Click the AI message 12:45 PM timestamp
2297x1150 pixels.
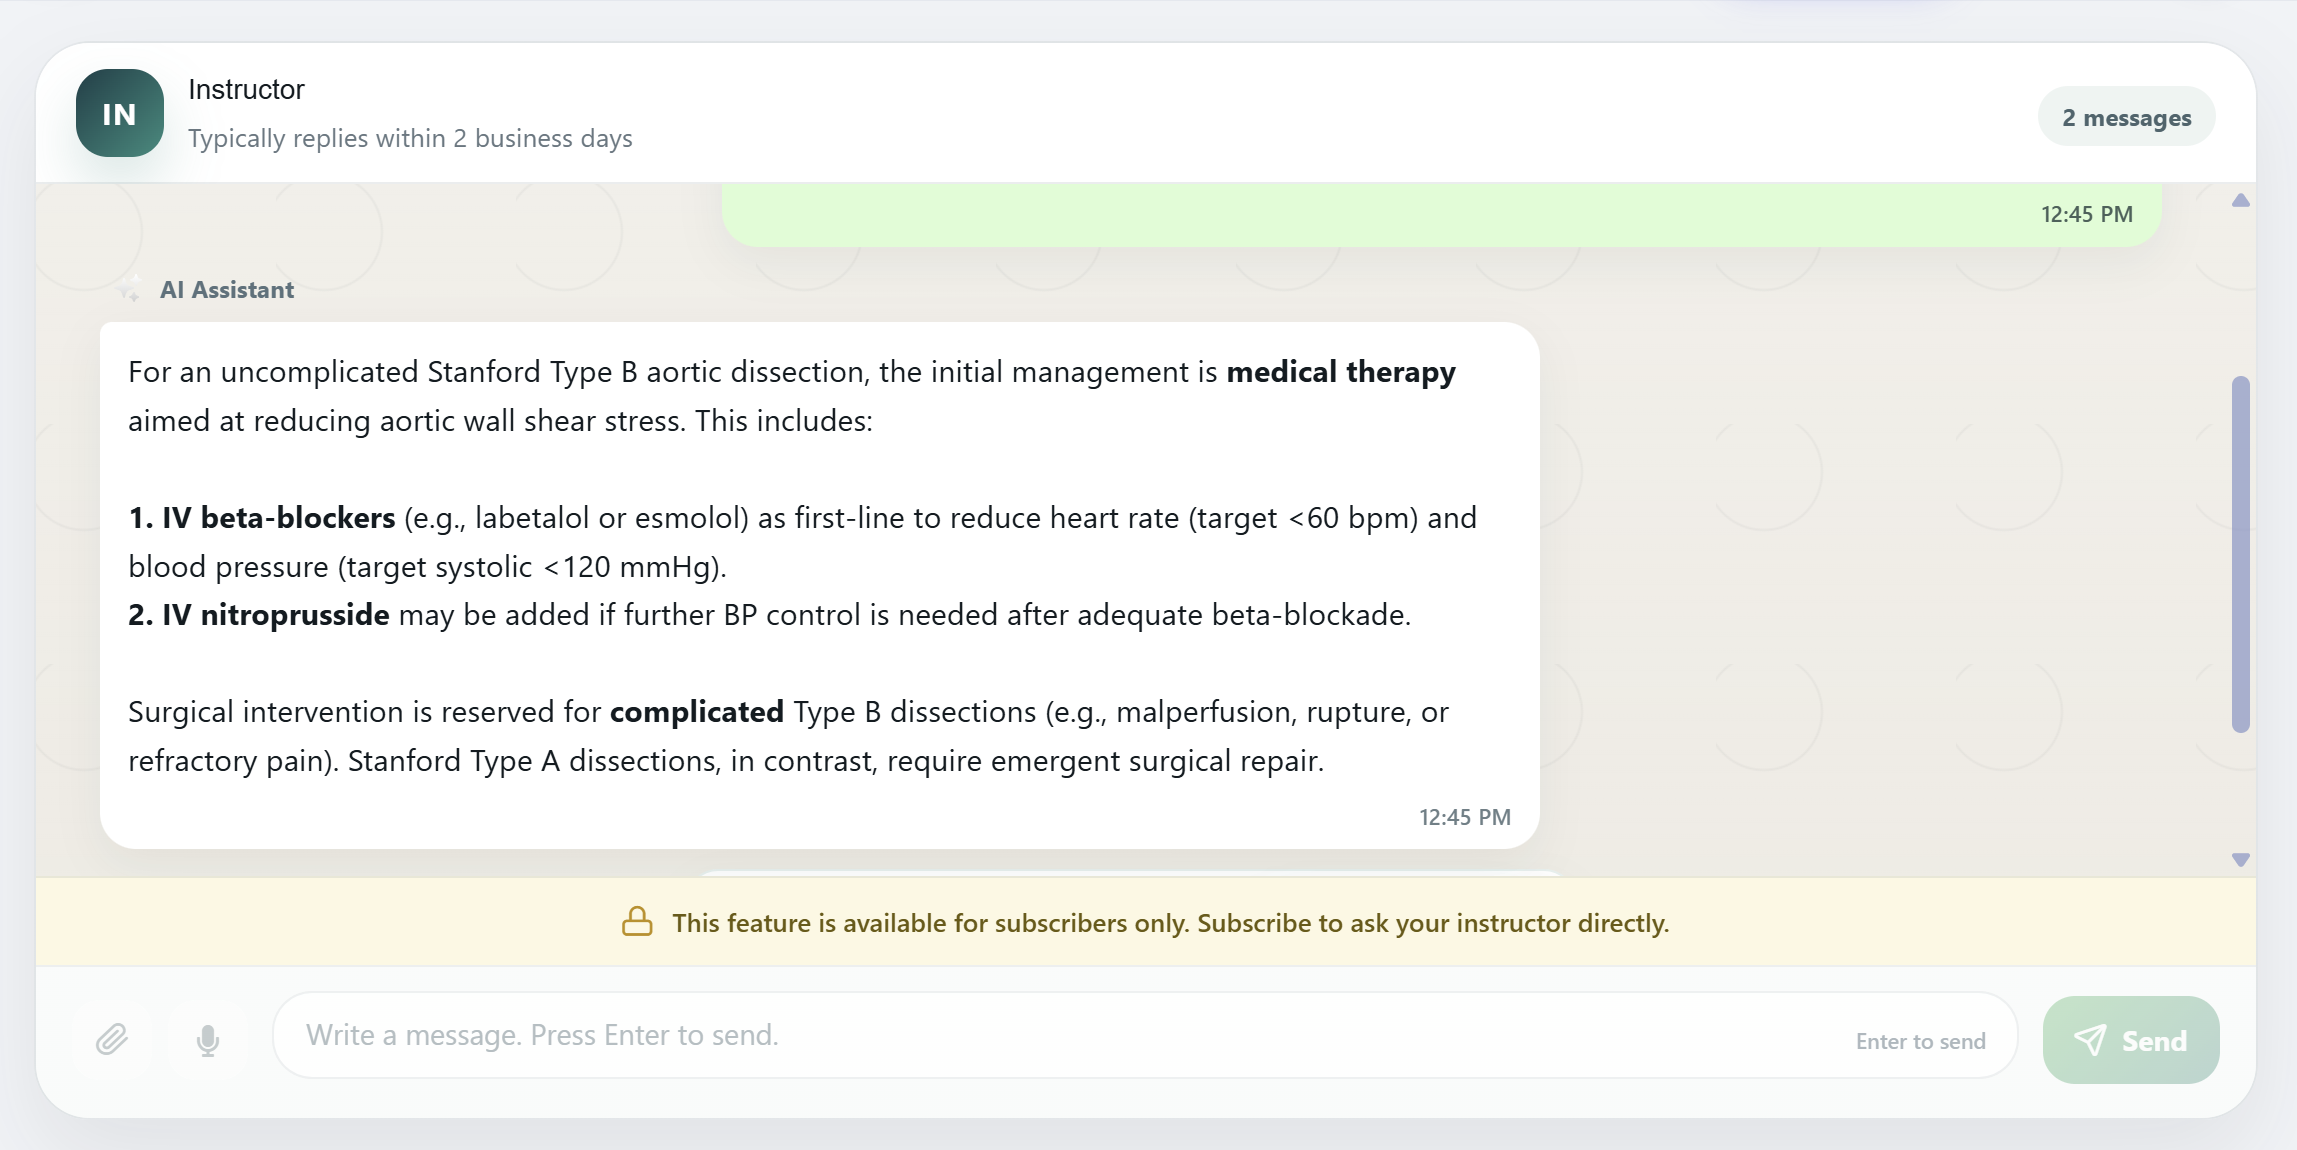pos(1465,817)
